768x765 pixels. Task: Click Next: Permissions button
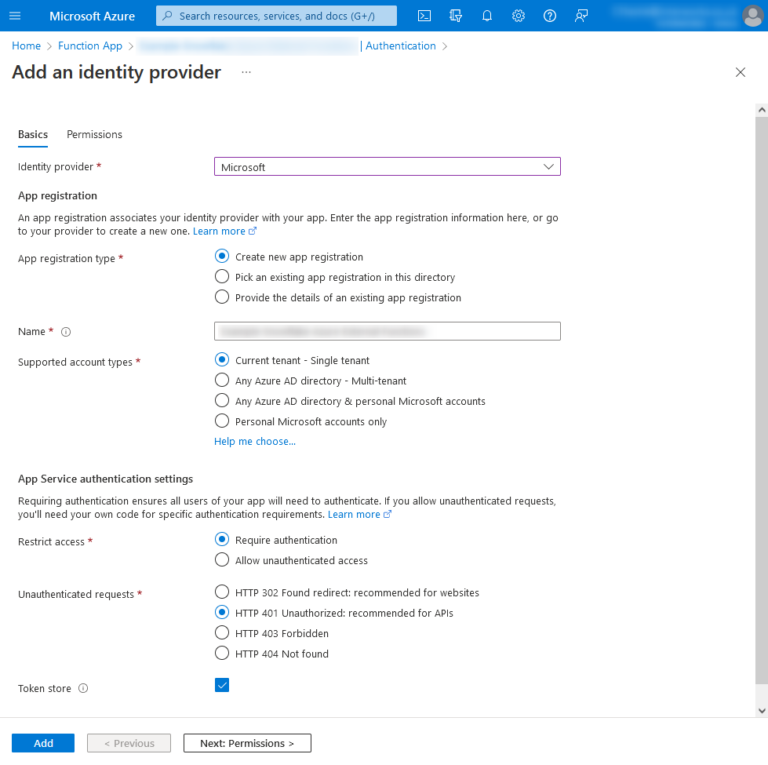[x=247, y=743]
